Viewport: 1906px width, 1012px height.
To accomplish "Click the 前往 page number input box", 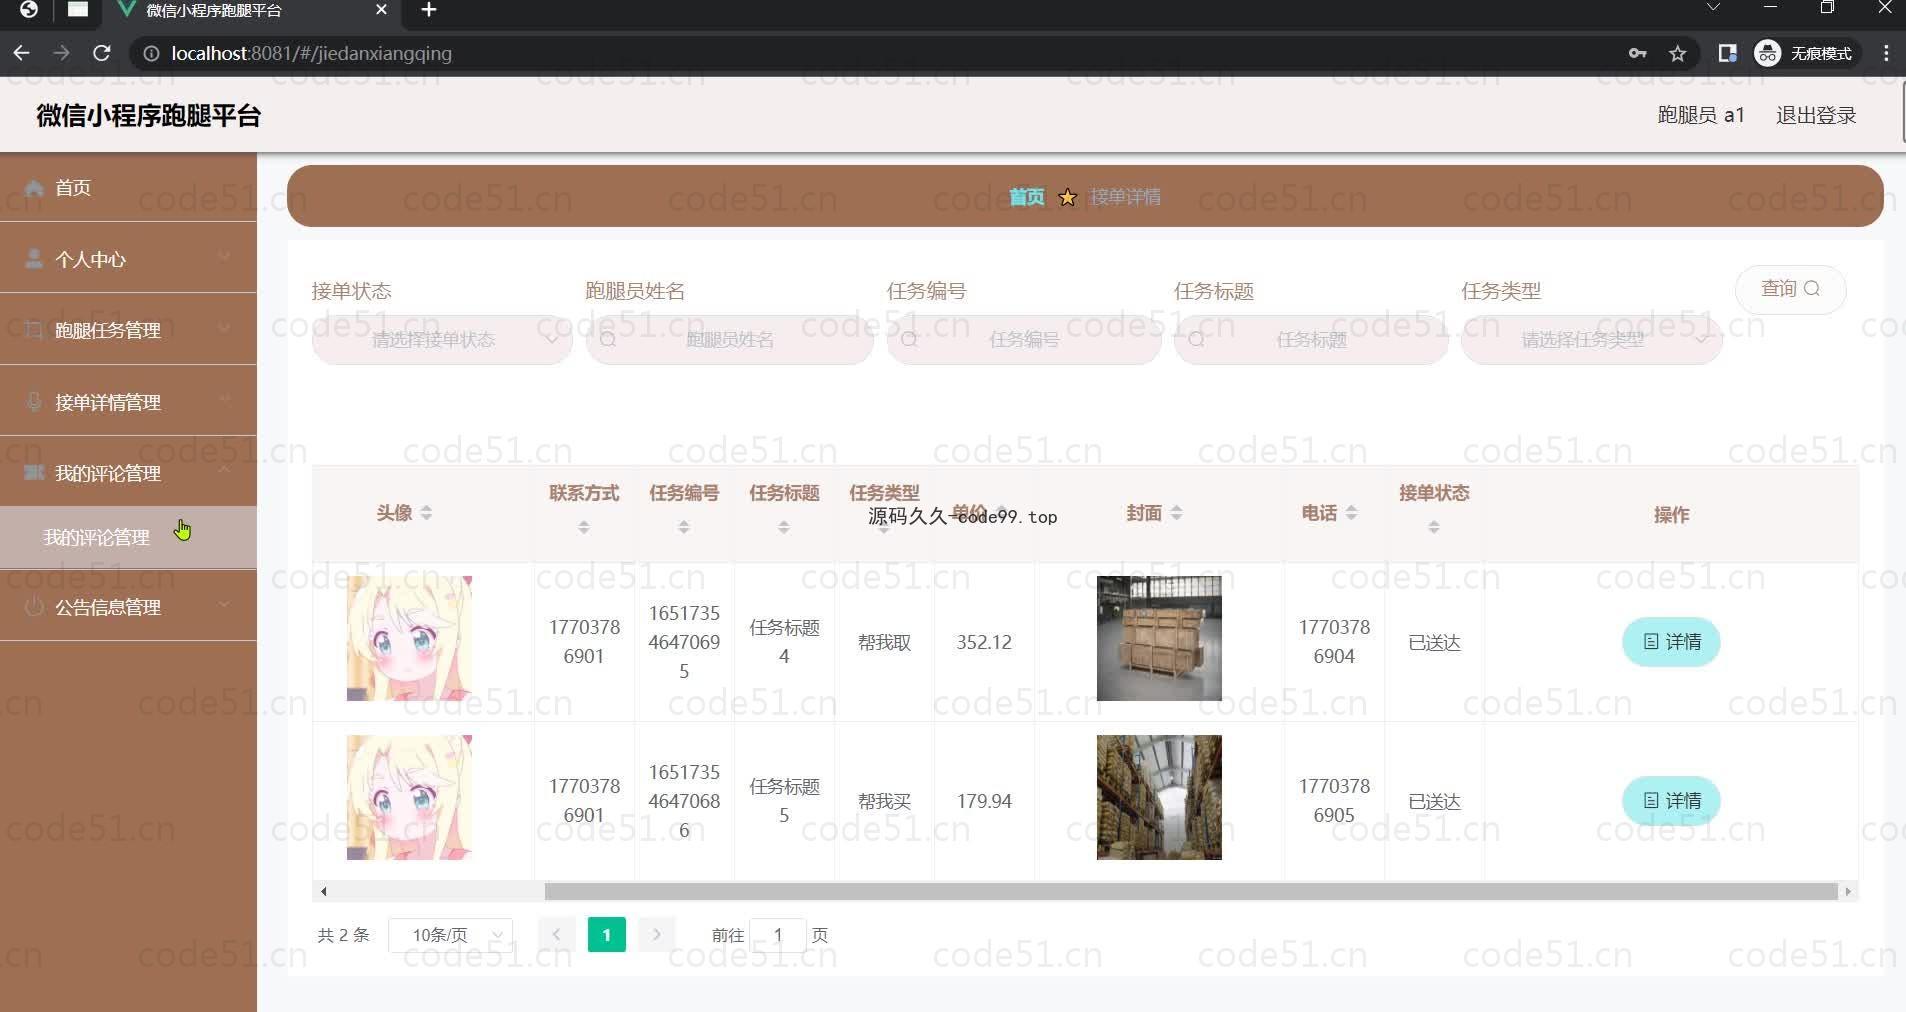I will click(x=777, y=935).
